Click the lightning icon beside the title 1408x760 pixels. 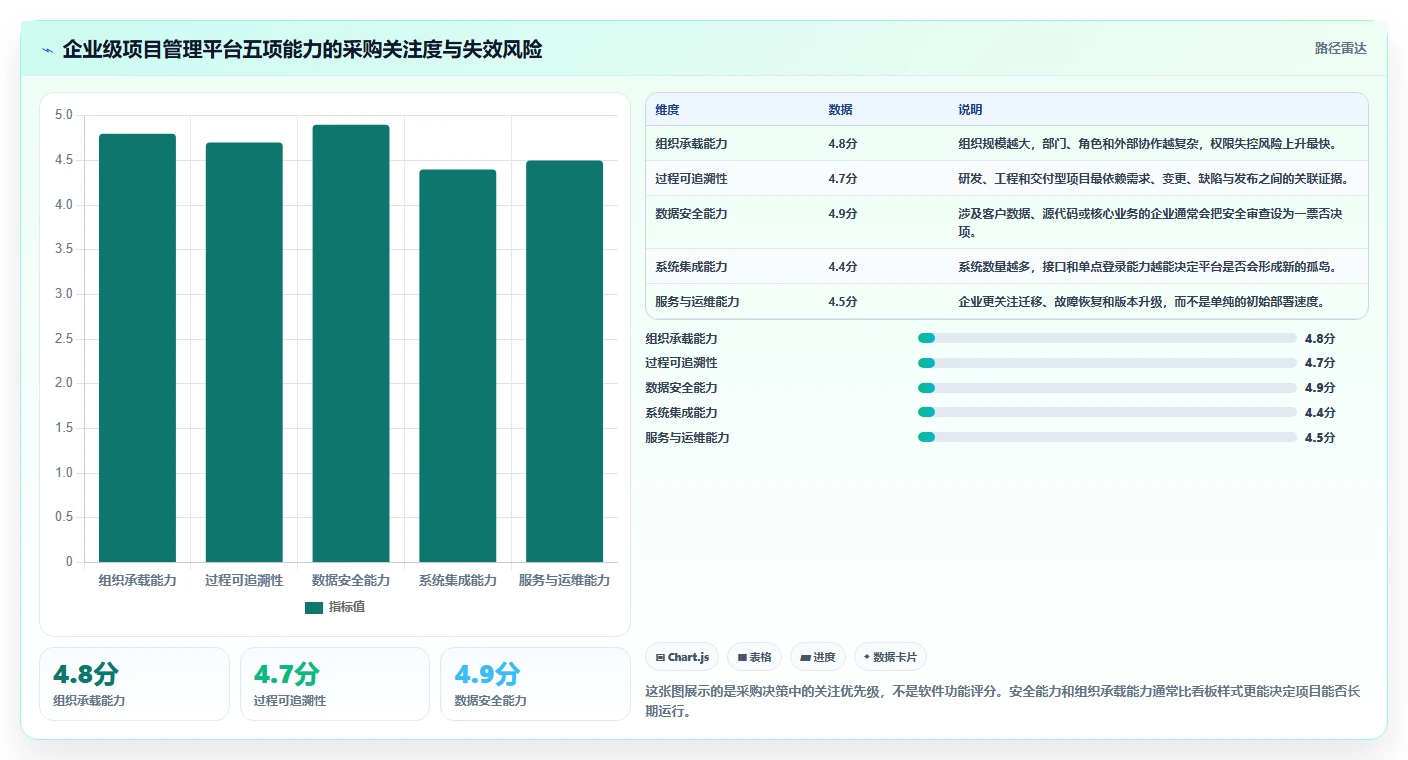(x=48, y=50)
